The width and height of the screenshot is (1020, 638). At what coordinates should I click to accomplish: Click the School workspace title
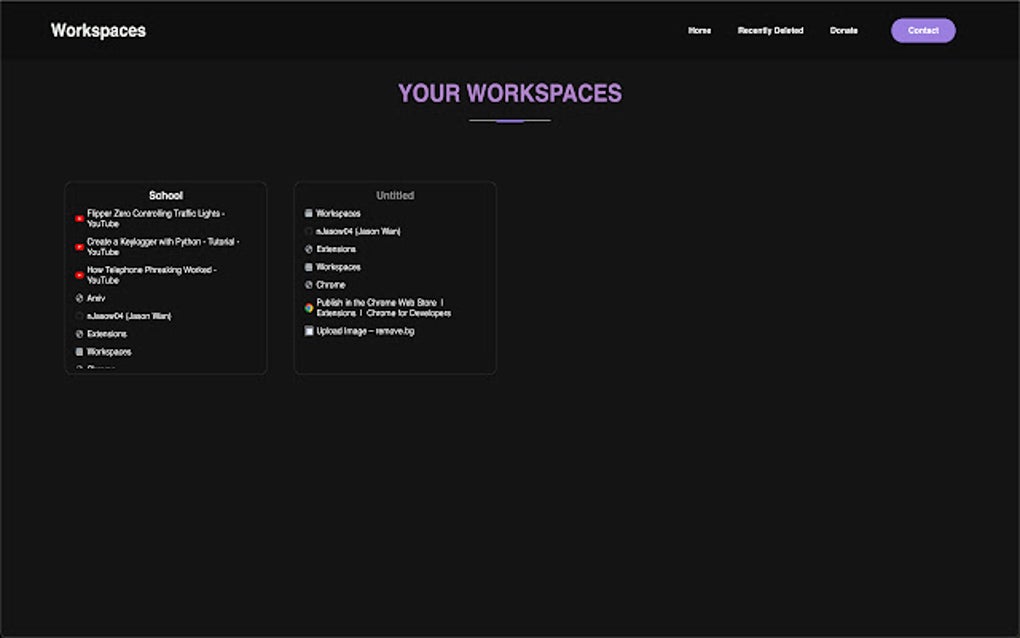point(165,195)
